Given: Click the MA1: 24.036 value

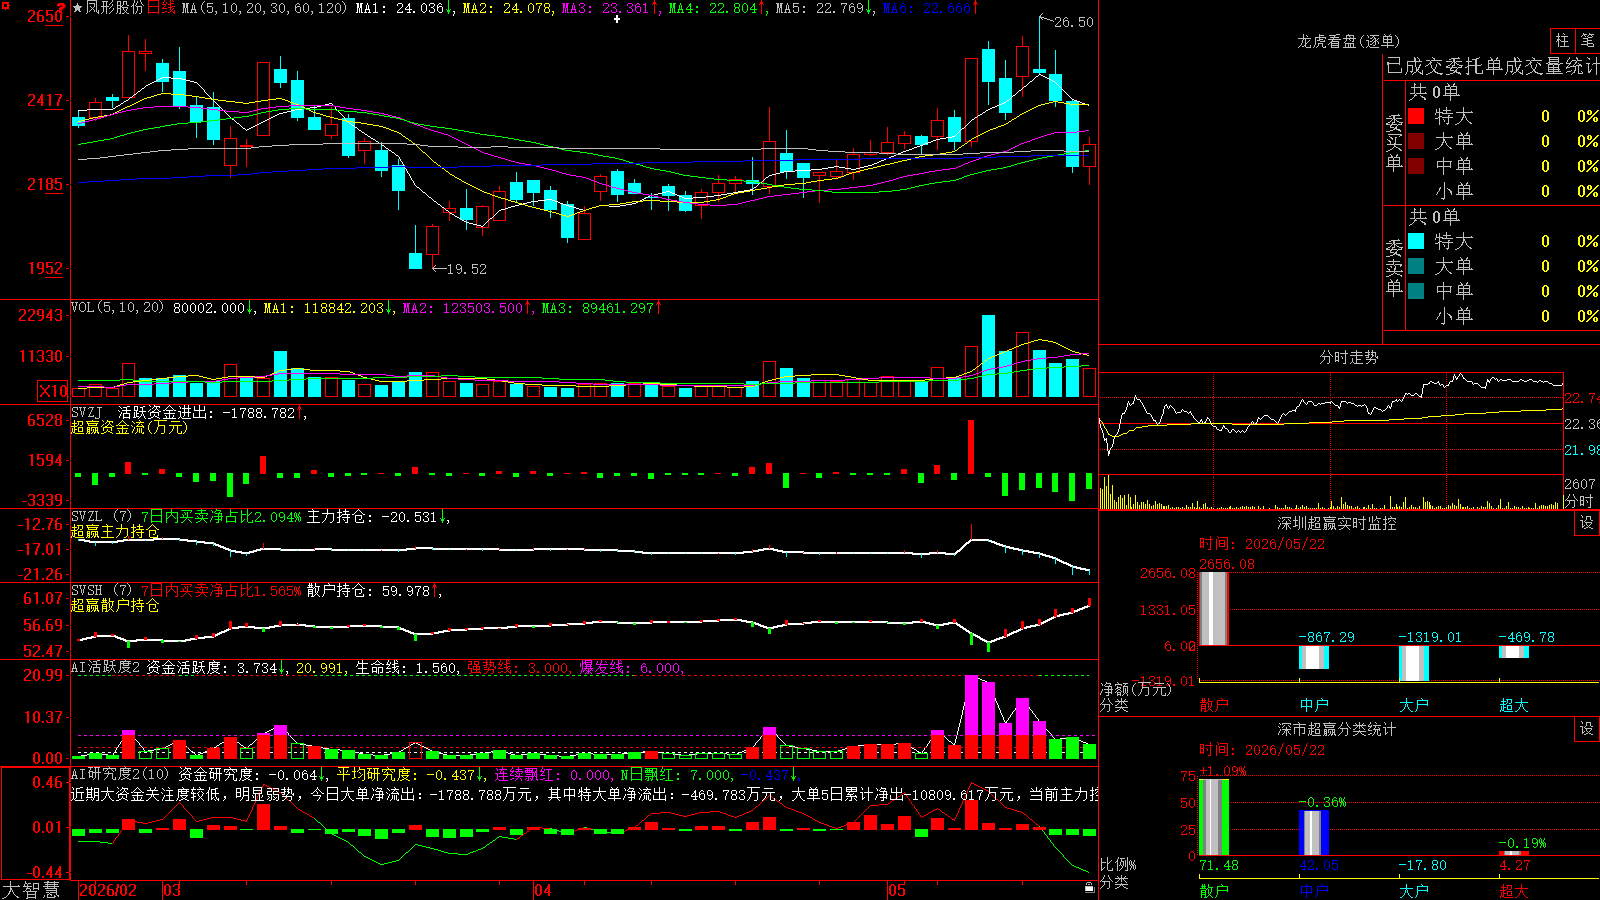Looking at the screenshot, I should (404, 8).
